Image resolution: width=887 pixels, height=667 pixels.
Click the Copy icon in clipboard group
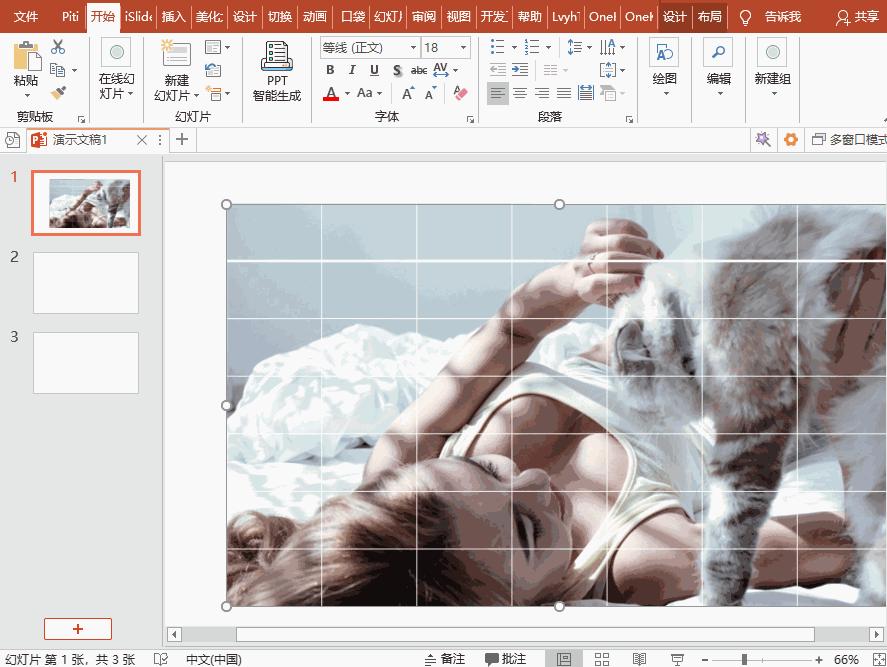(57, 70)
